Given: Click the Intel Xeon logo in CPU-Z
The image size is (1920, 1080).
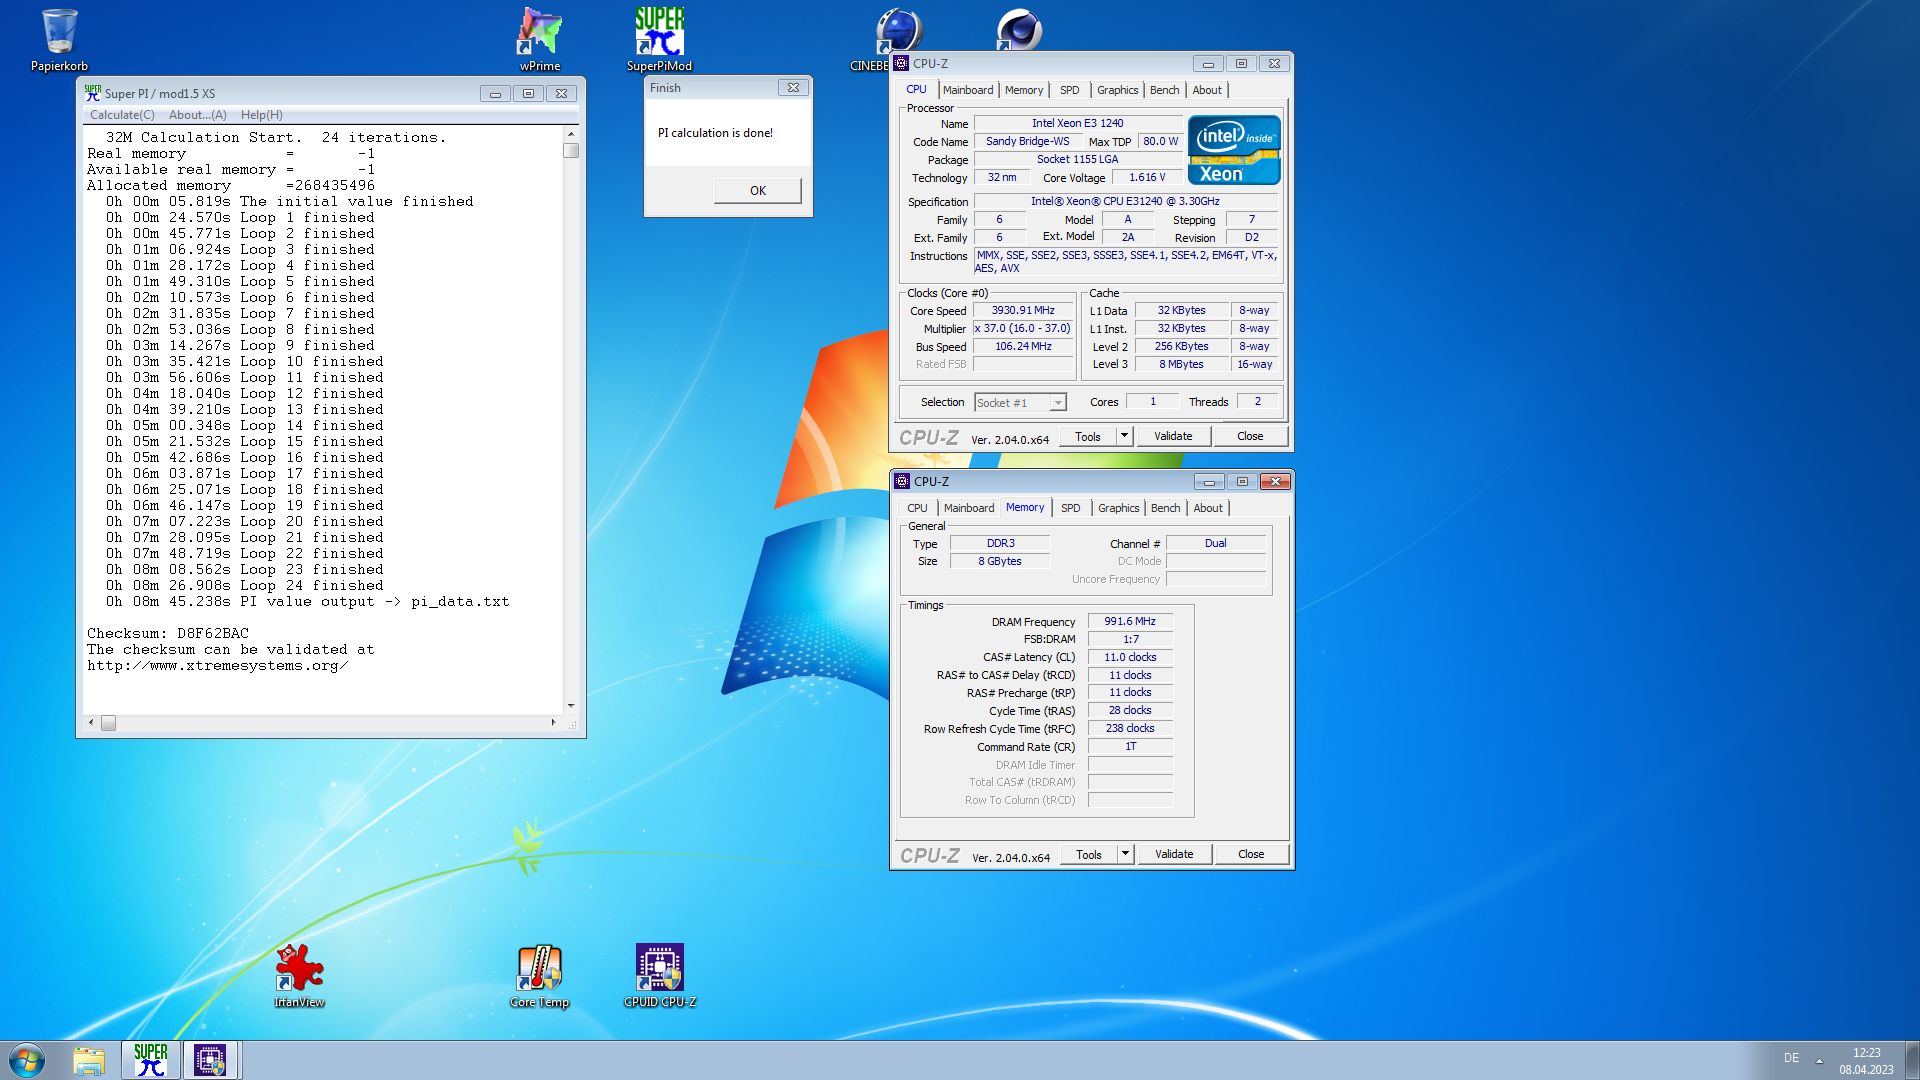Looking at the screenshot, I should (x=1234, y=150).
